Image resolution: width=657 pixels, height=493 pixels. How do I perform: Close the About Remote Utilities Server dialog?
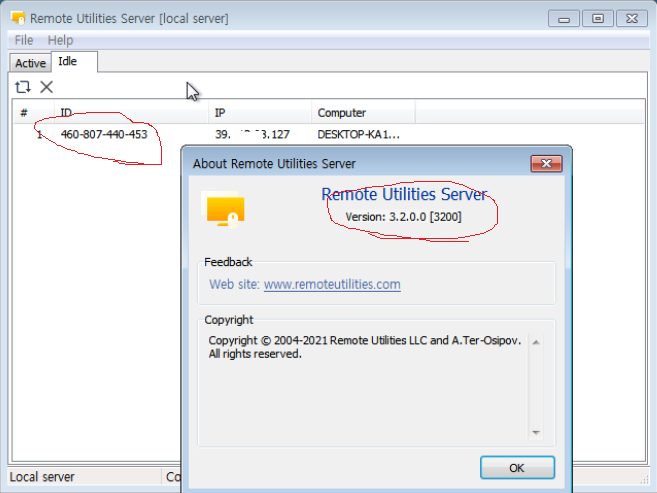coord(546,164)
